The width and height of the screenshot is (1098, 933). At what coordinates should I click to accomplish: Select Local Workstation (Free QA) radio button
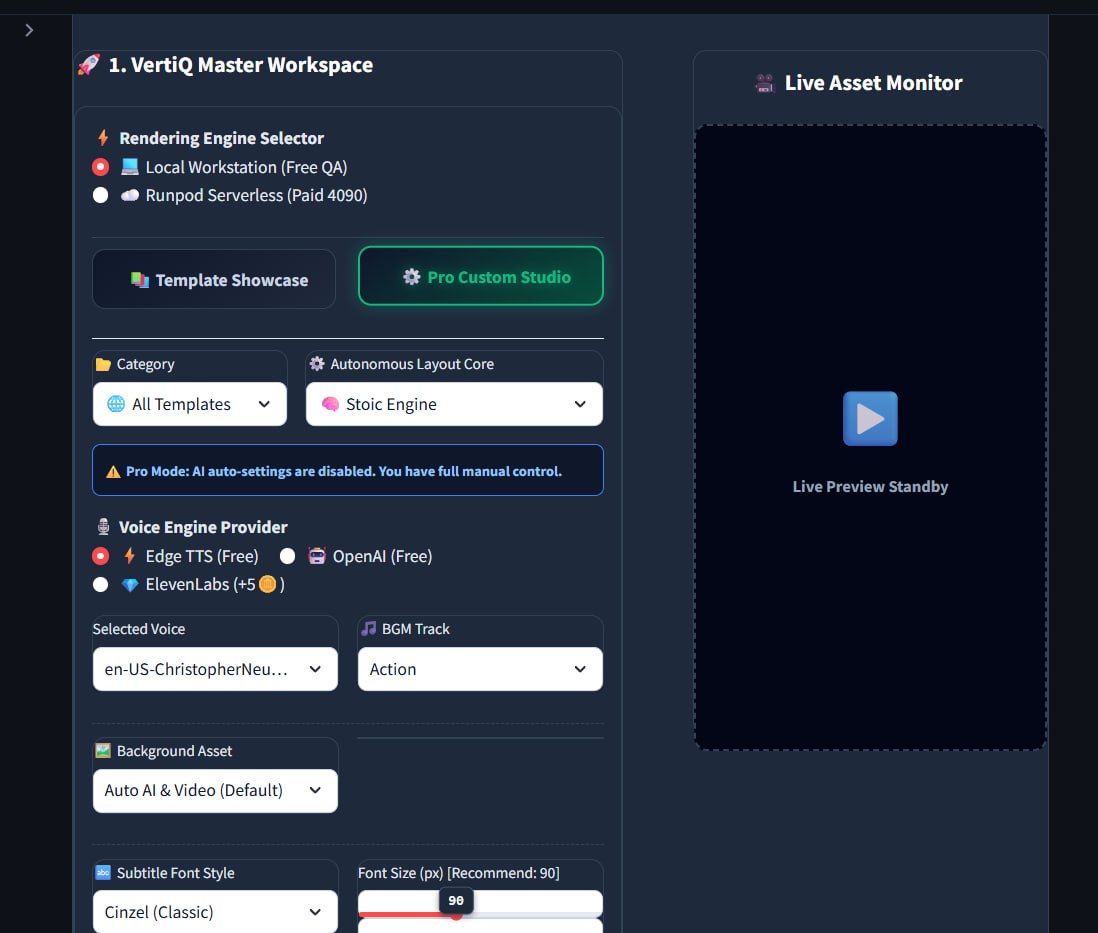pos(100,167)
